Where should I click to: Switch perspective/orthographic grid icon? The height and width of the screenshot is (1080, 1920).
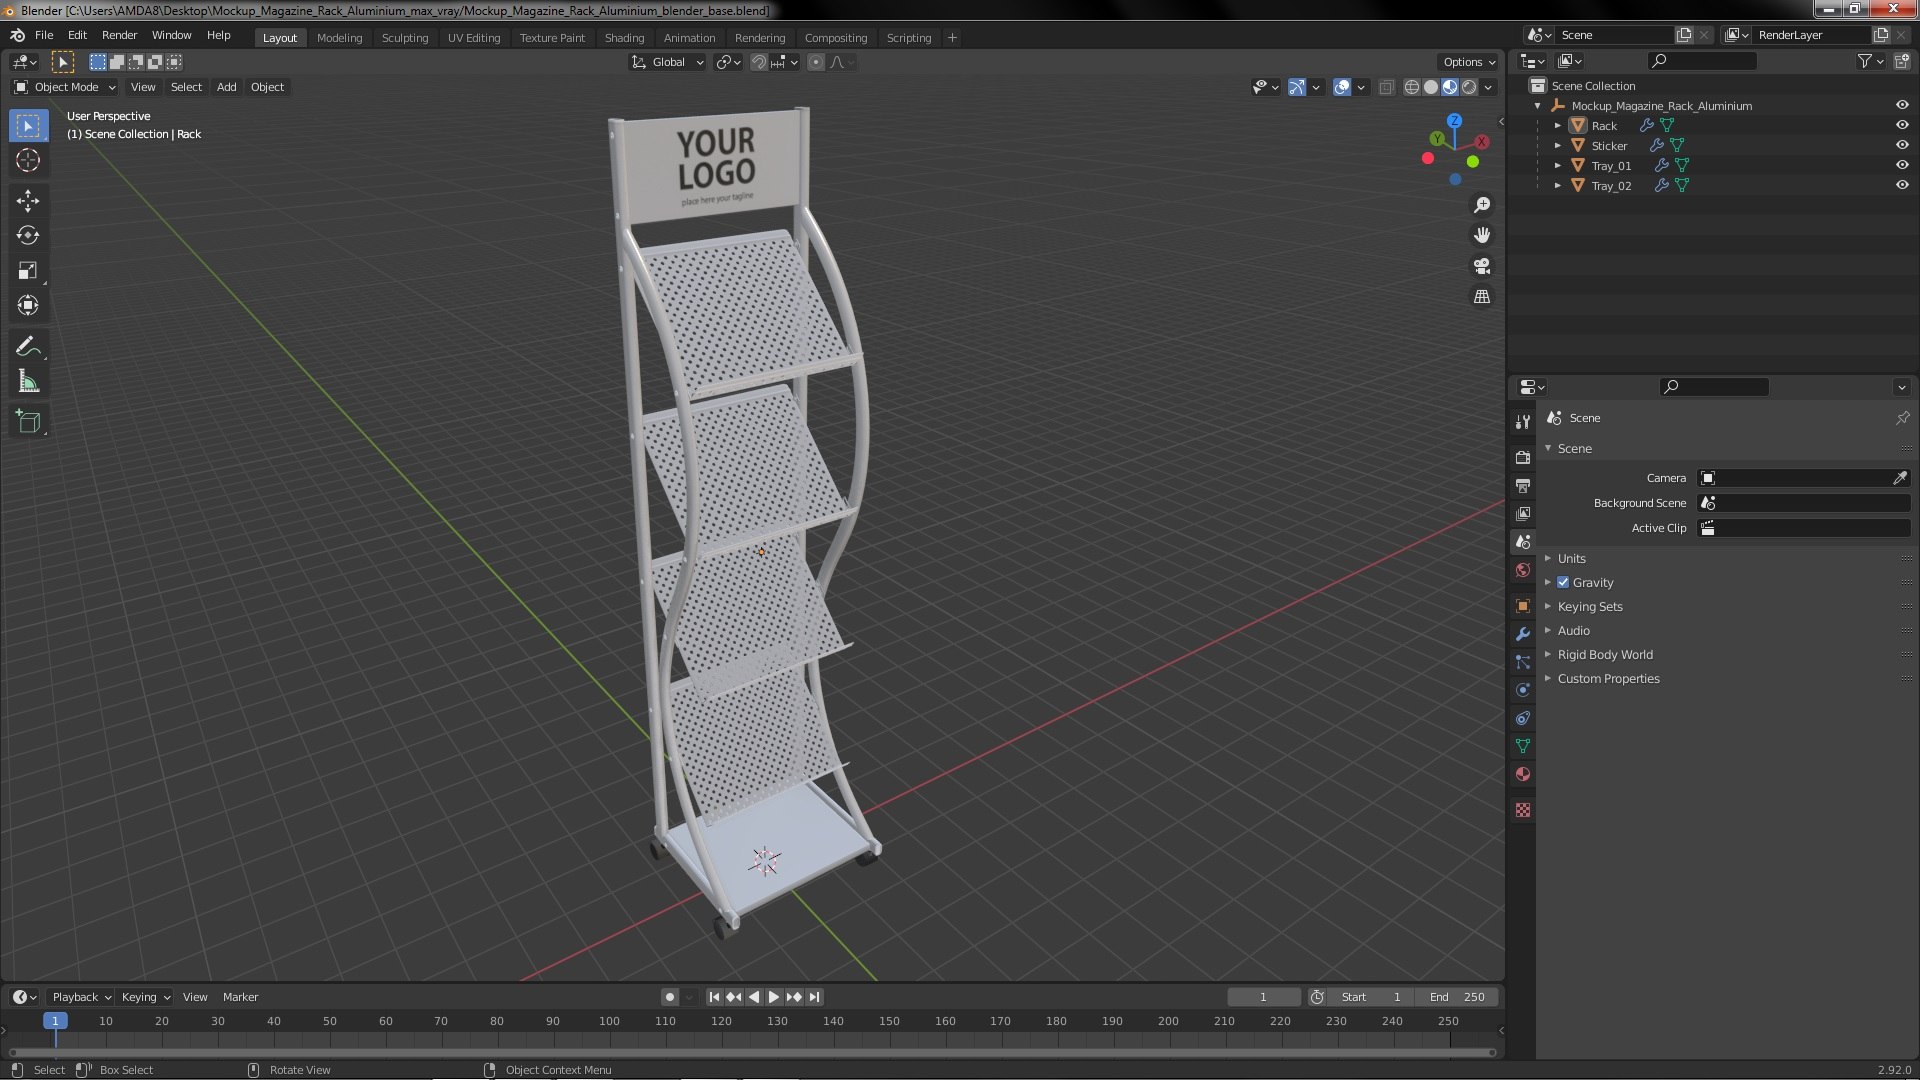tap(1482, 297)
